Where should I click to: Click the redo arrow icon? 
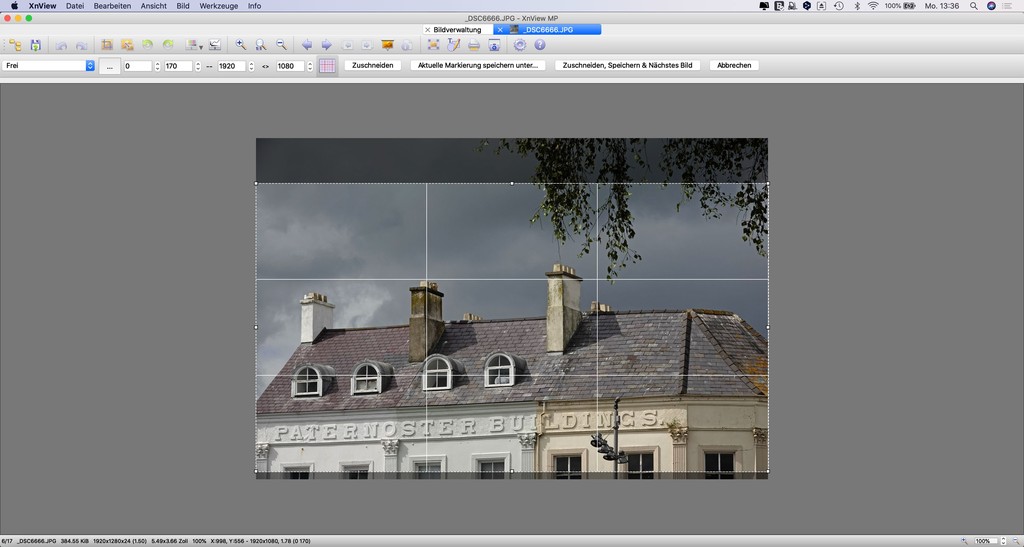click(x=82, y=45)
